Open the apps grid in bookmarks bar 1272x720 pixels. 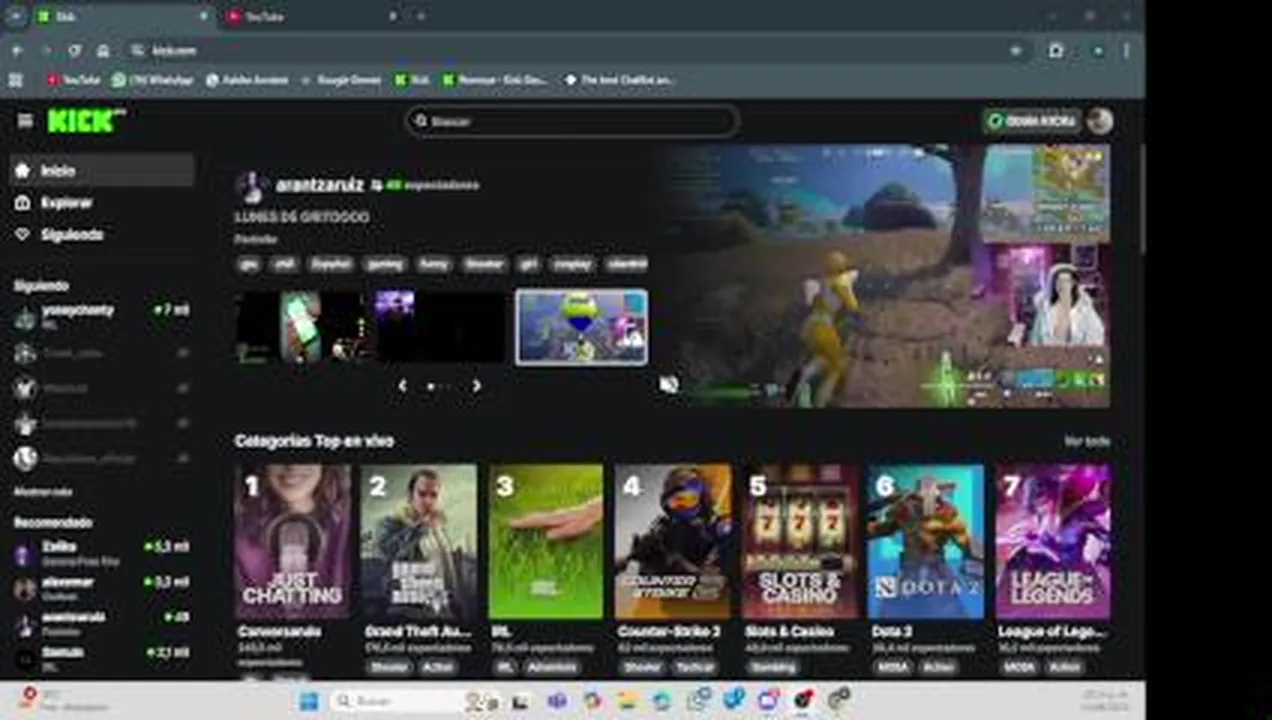(x=15, y=80)
